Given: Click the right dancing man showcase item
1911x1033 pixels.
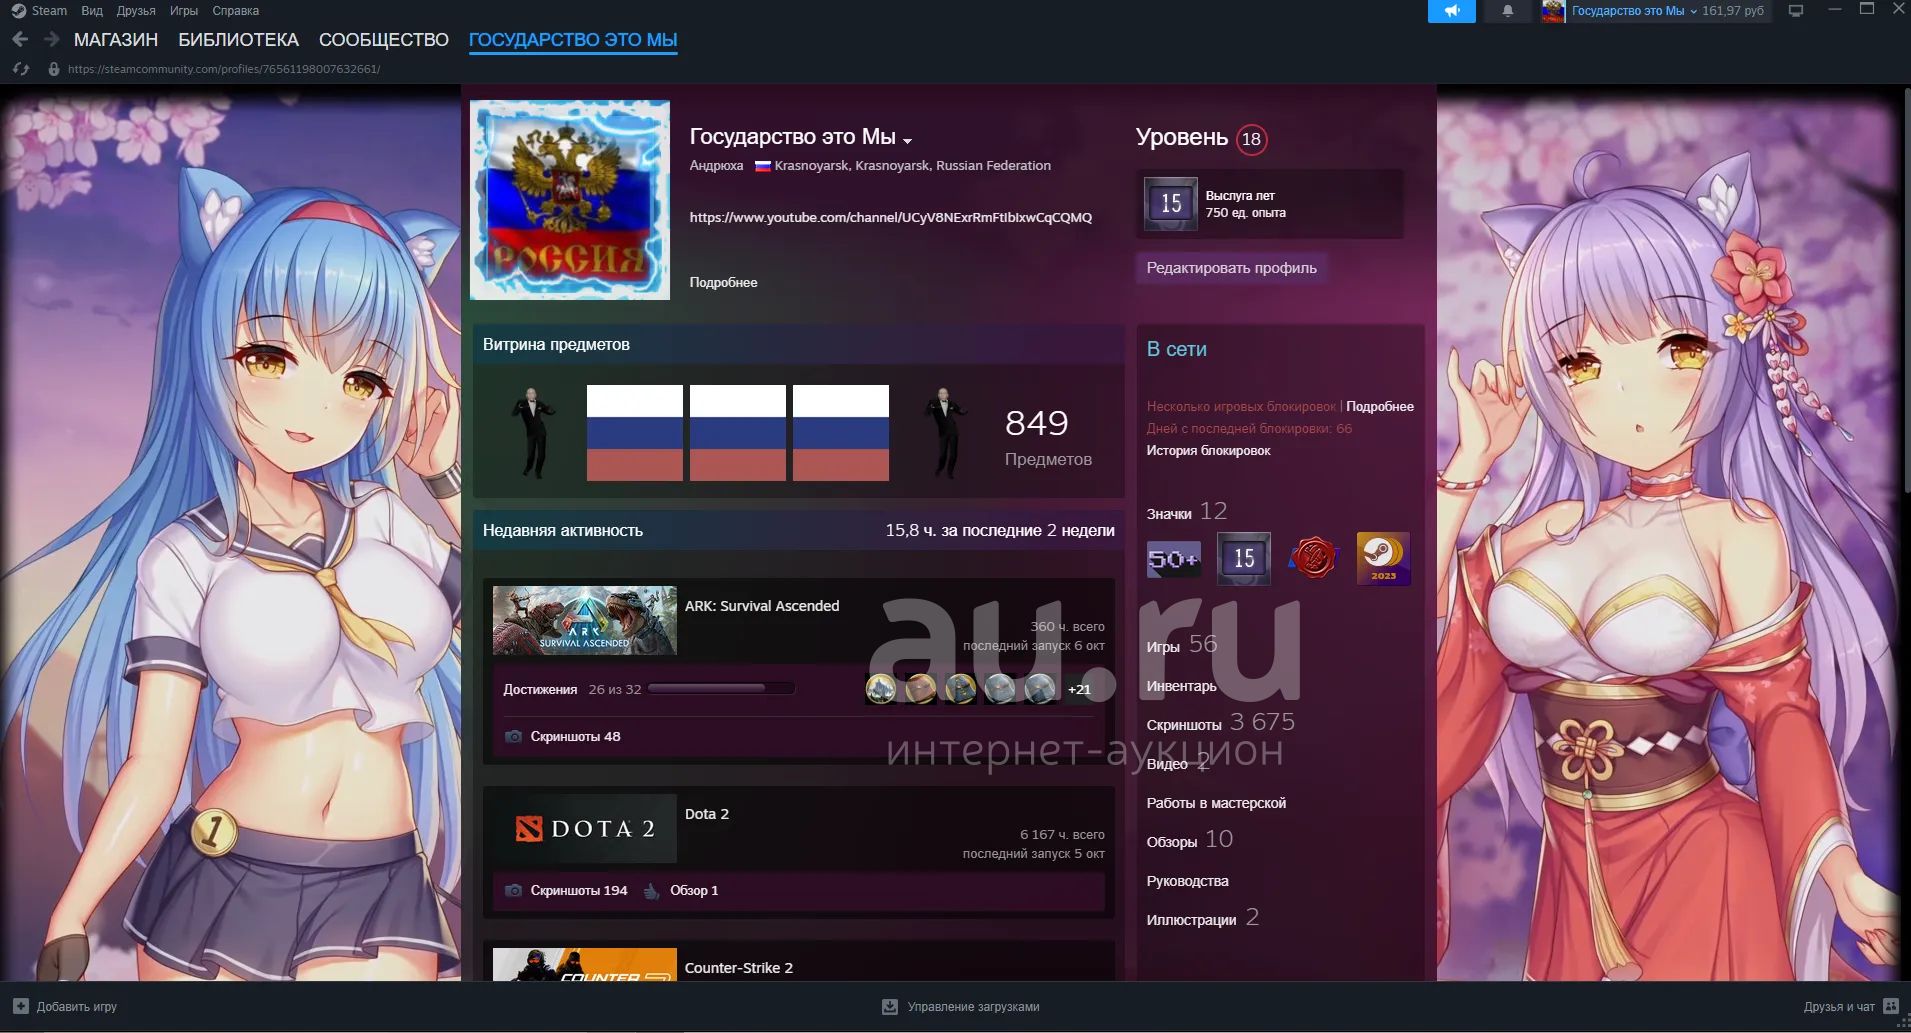Looking at the screenshot, I should coord(944,433).
